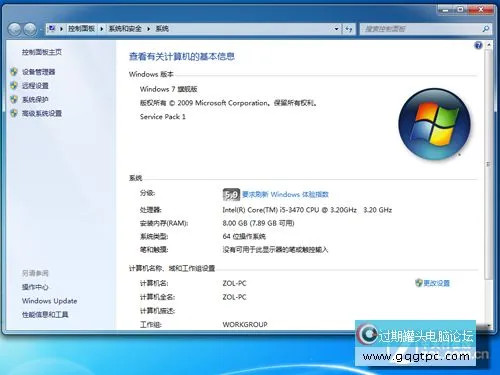Open 操作中心 link
This screenshot has height=375, width=500.
pyautogui.click(x=35, y=287)
